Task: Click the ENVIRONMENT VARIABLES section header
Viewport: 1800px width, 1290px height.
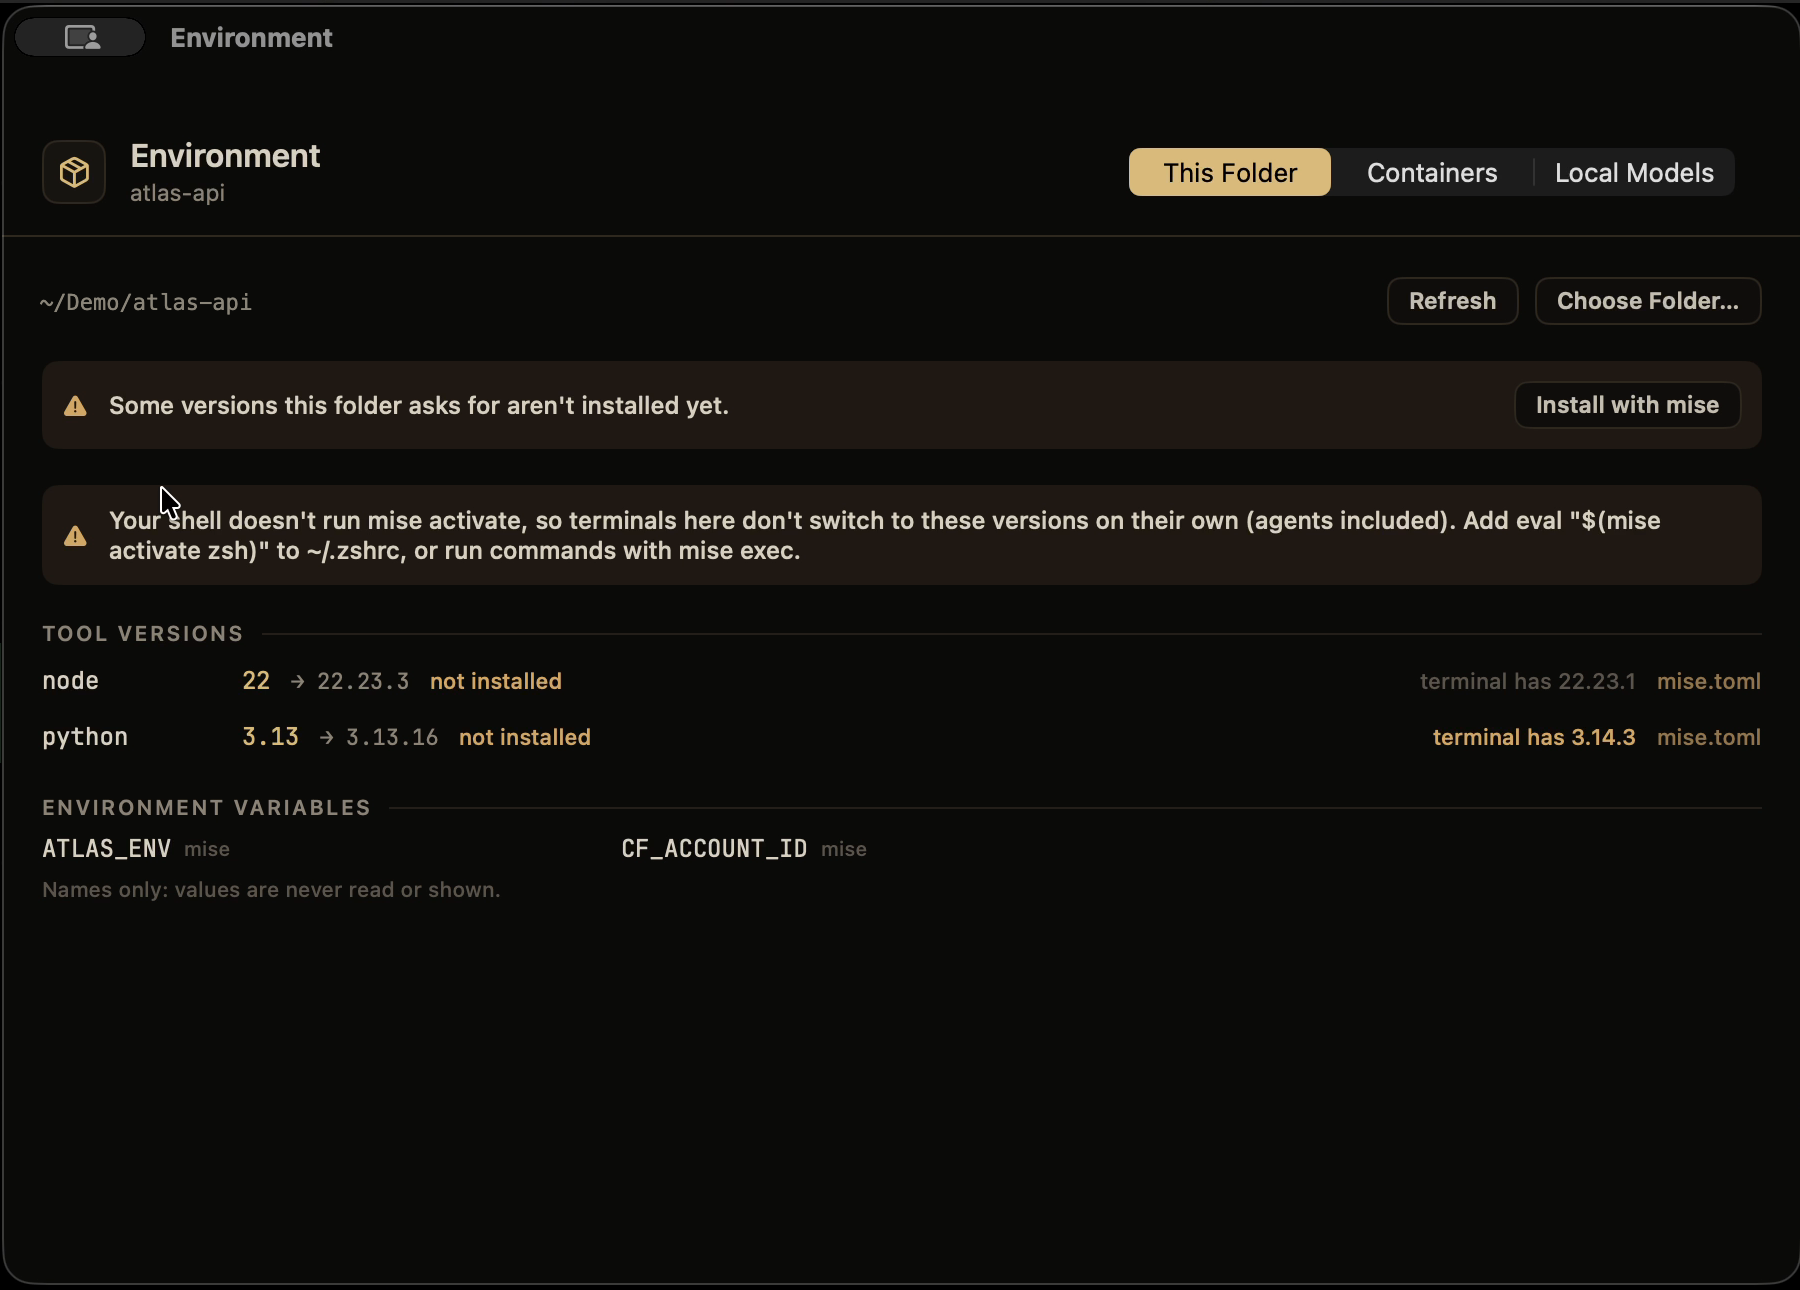Action: point(206,808)
